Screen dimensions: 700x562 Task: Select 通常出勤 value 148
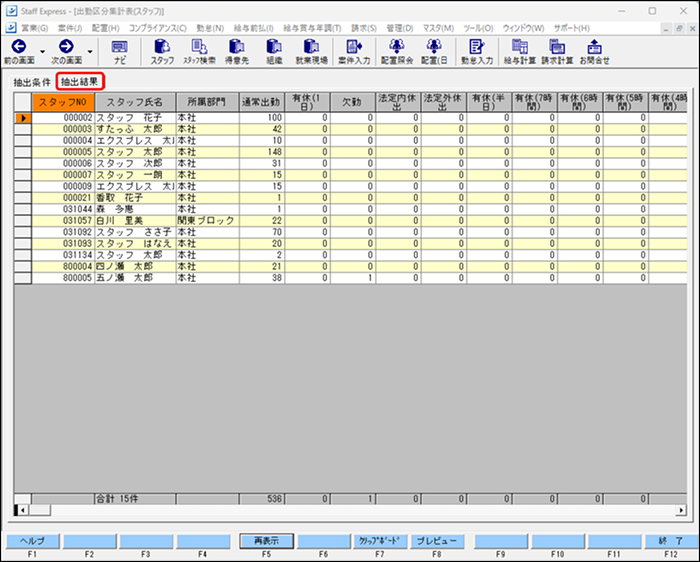262,152
